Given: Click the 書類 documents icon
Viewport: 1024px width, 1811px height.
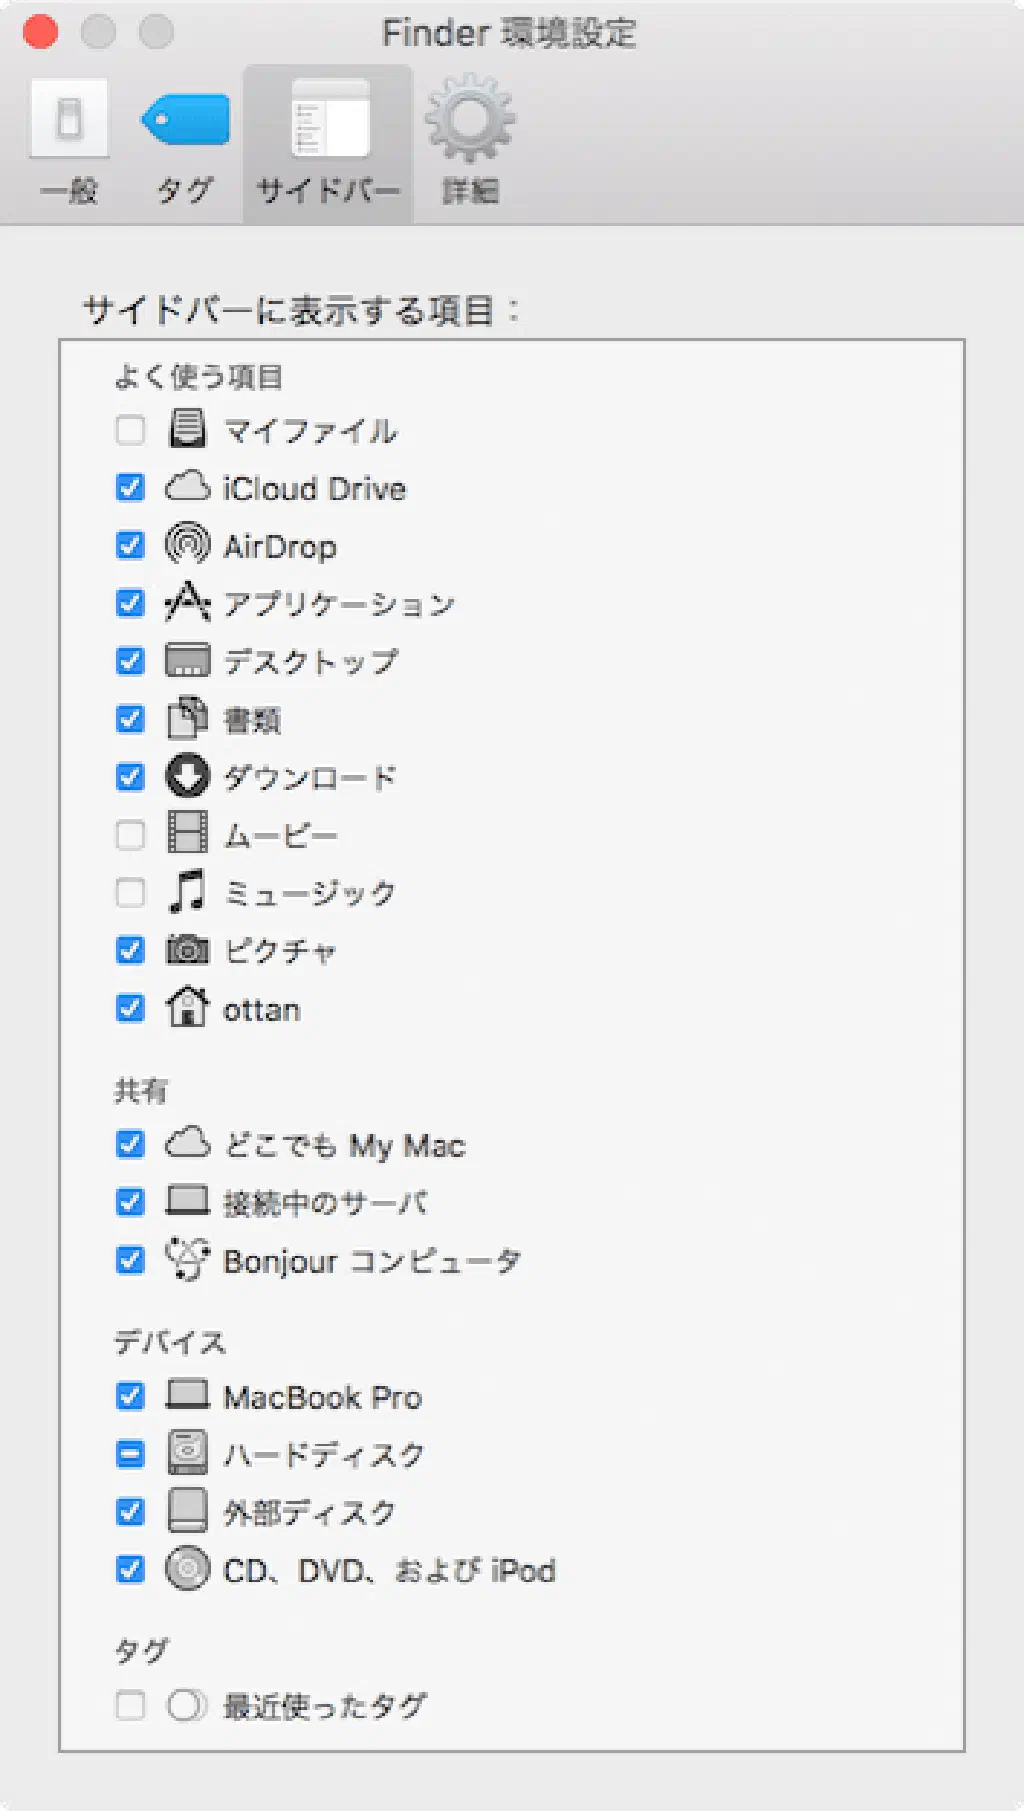Looking at the screenshot, I should (x=187, y=719).
